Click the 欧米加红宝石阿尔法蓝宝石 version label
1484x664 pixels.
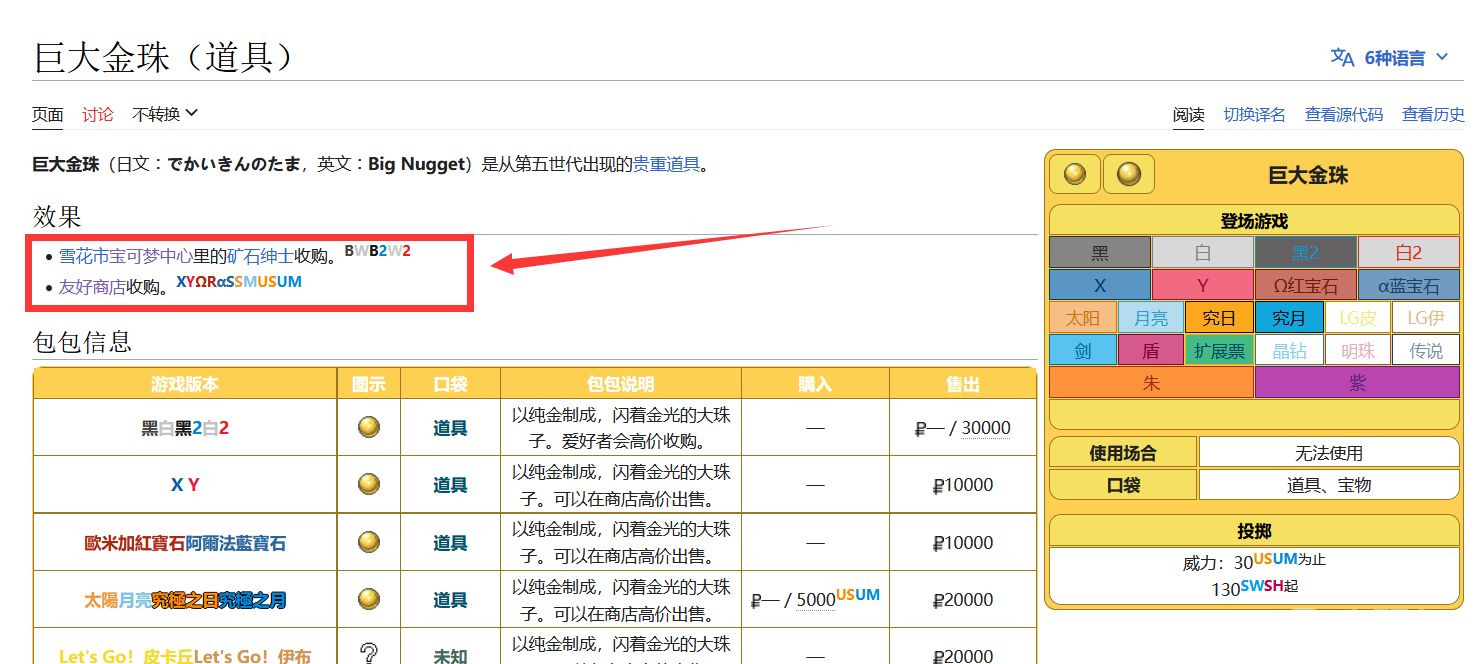185,543
